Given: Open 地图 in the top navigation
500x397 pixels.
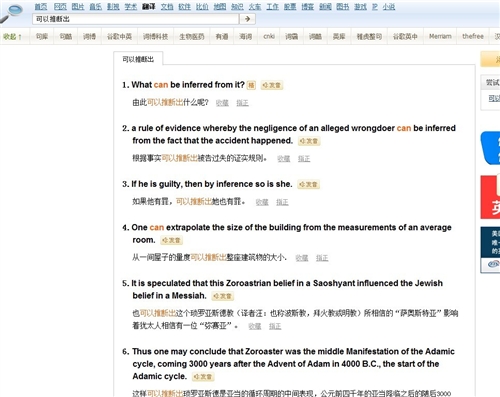Looking at the screenshot, I should pyautogui.click(x=220, y=7).
